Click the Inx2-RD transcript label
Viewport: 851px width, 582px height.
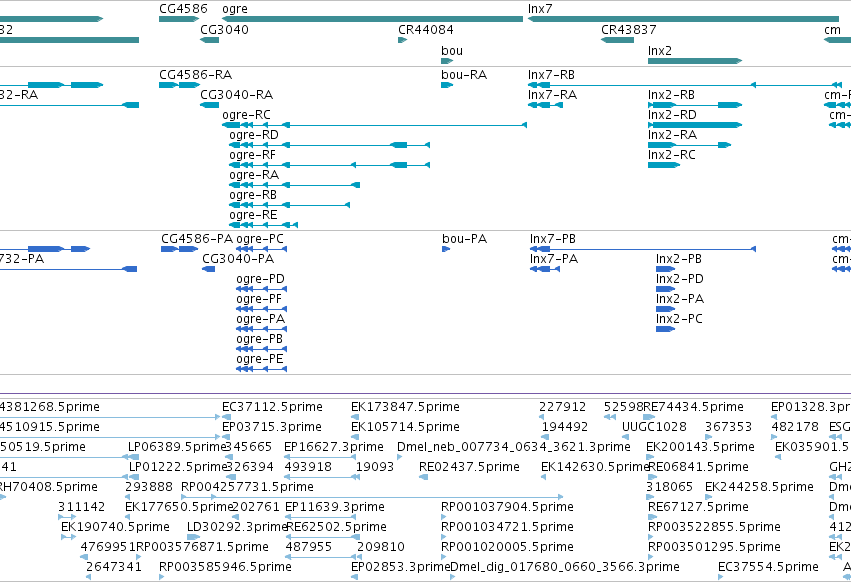[x=672, y=115]
